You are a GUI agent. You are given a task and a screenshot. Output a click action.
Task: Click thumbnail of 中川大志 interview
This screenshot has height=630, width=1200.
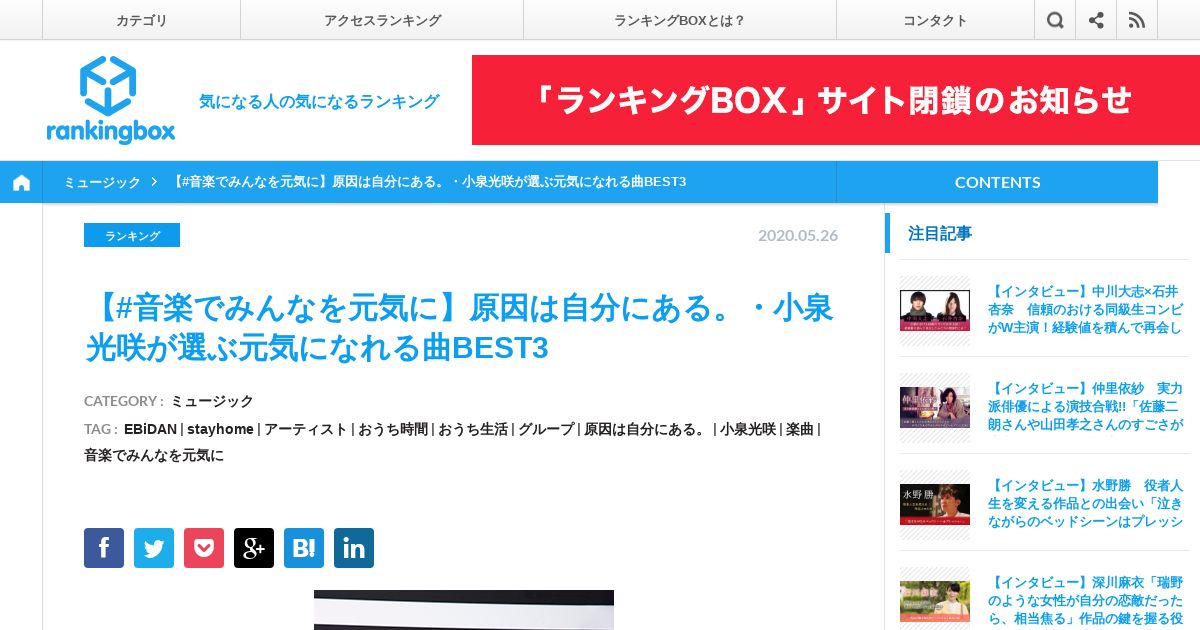point(935,310)
